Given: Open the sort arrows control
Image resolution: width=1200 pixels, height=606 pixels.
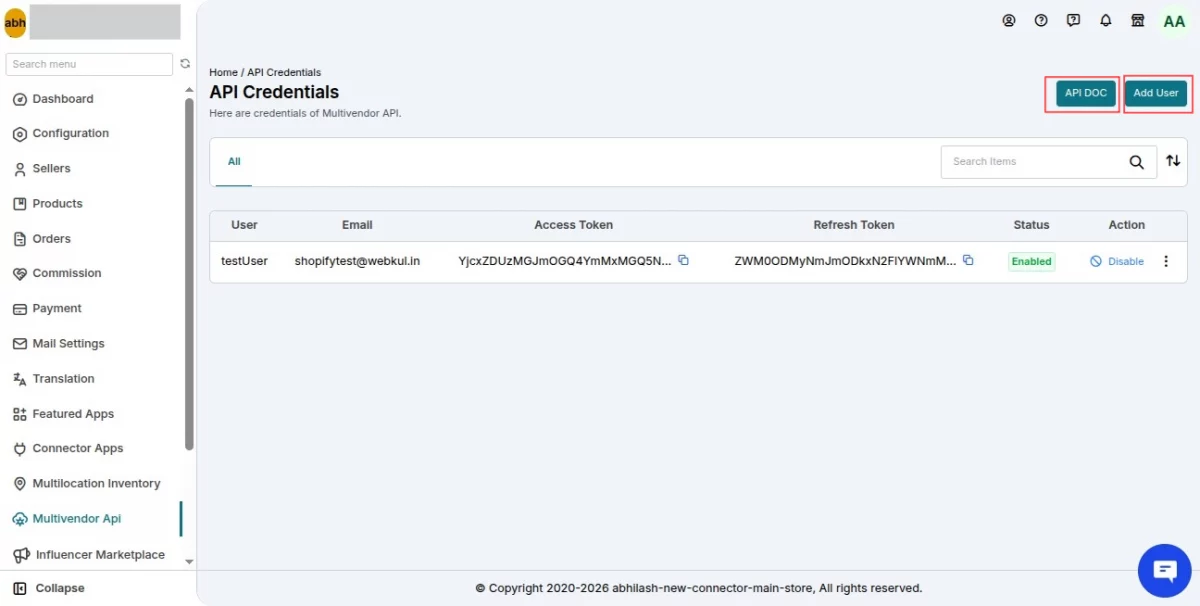Looking at the screenshot, I should pos(1173,161).
